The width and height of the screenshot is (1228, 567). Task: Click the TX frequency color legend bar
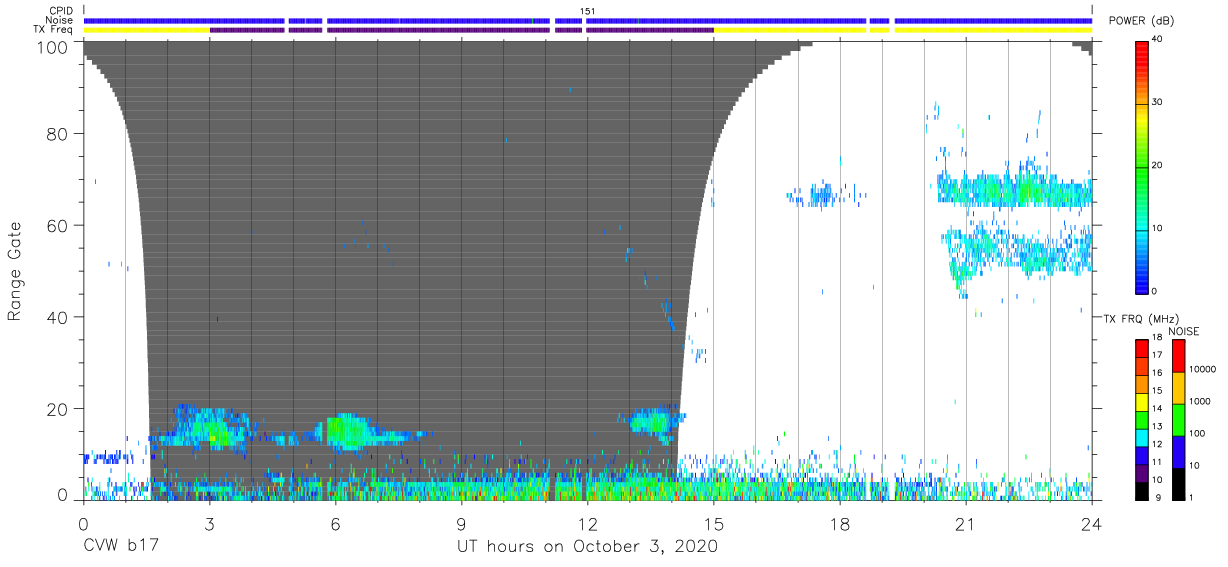pyautogui.click(x=1142, y=419)
